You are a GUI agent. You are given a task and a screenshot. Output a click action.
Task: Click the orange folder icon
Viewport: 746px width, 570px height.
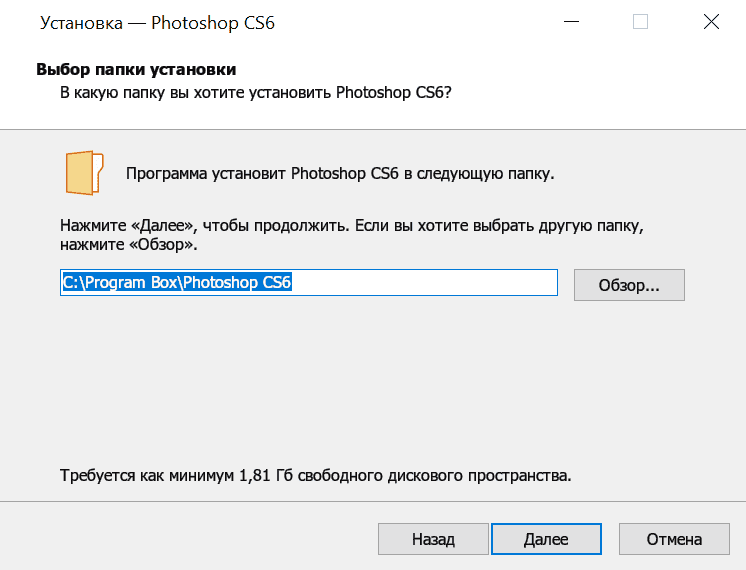(84, 173)
